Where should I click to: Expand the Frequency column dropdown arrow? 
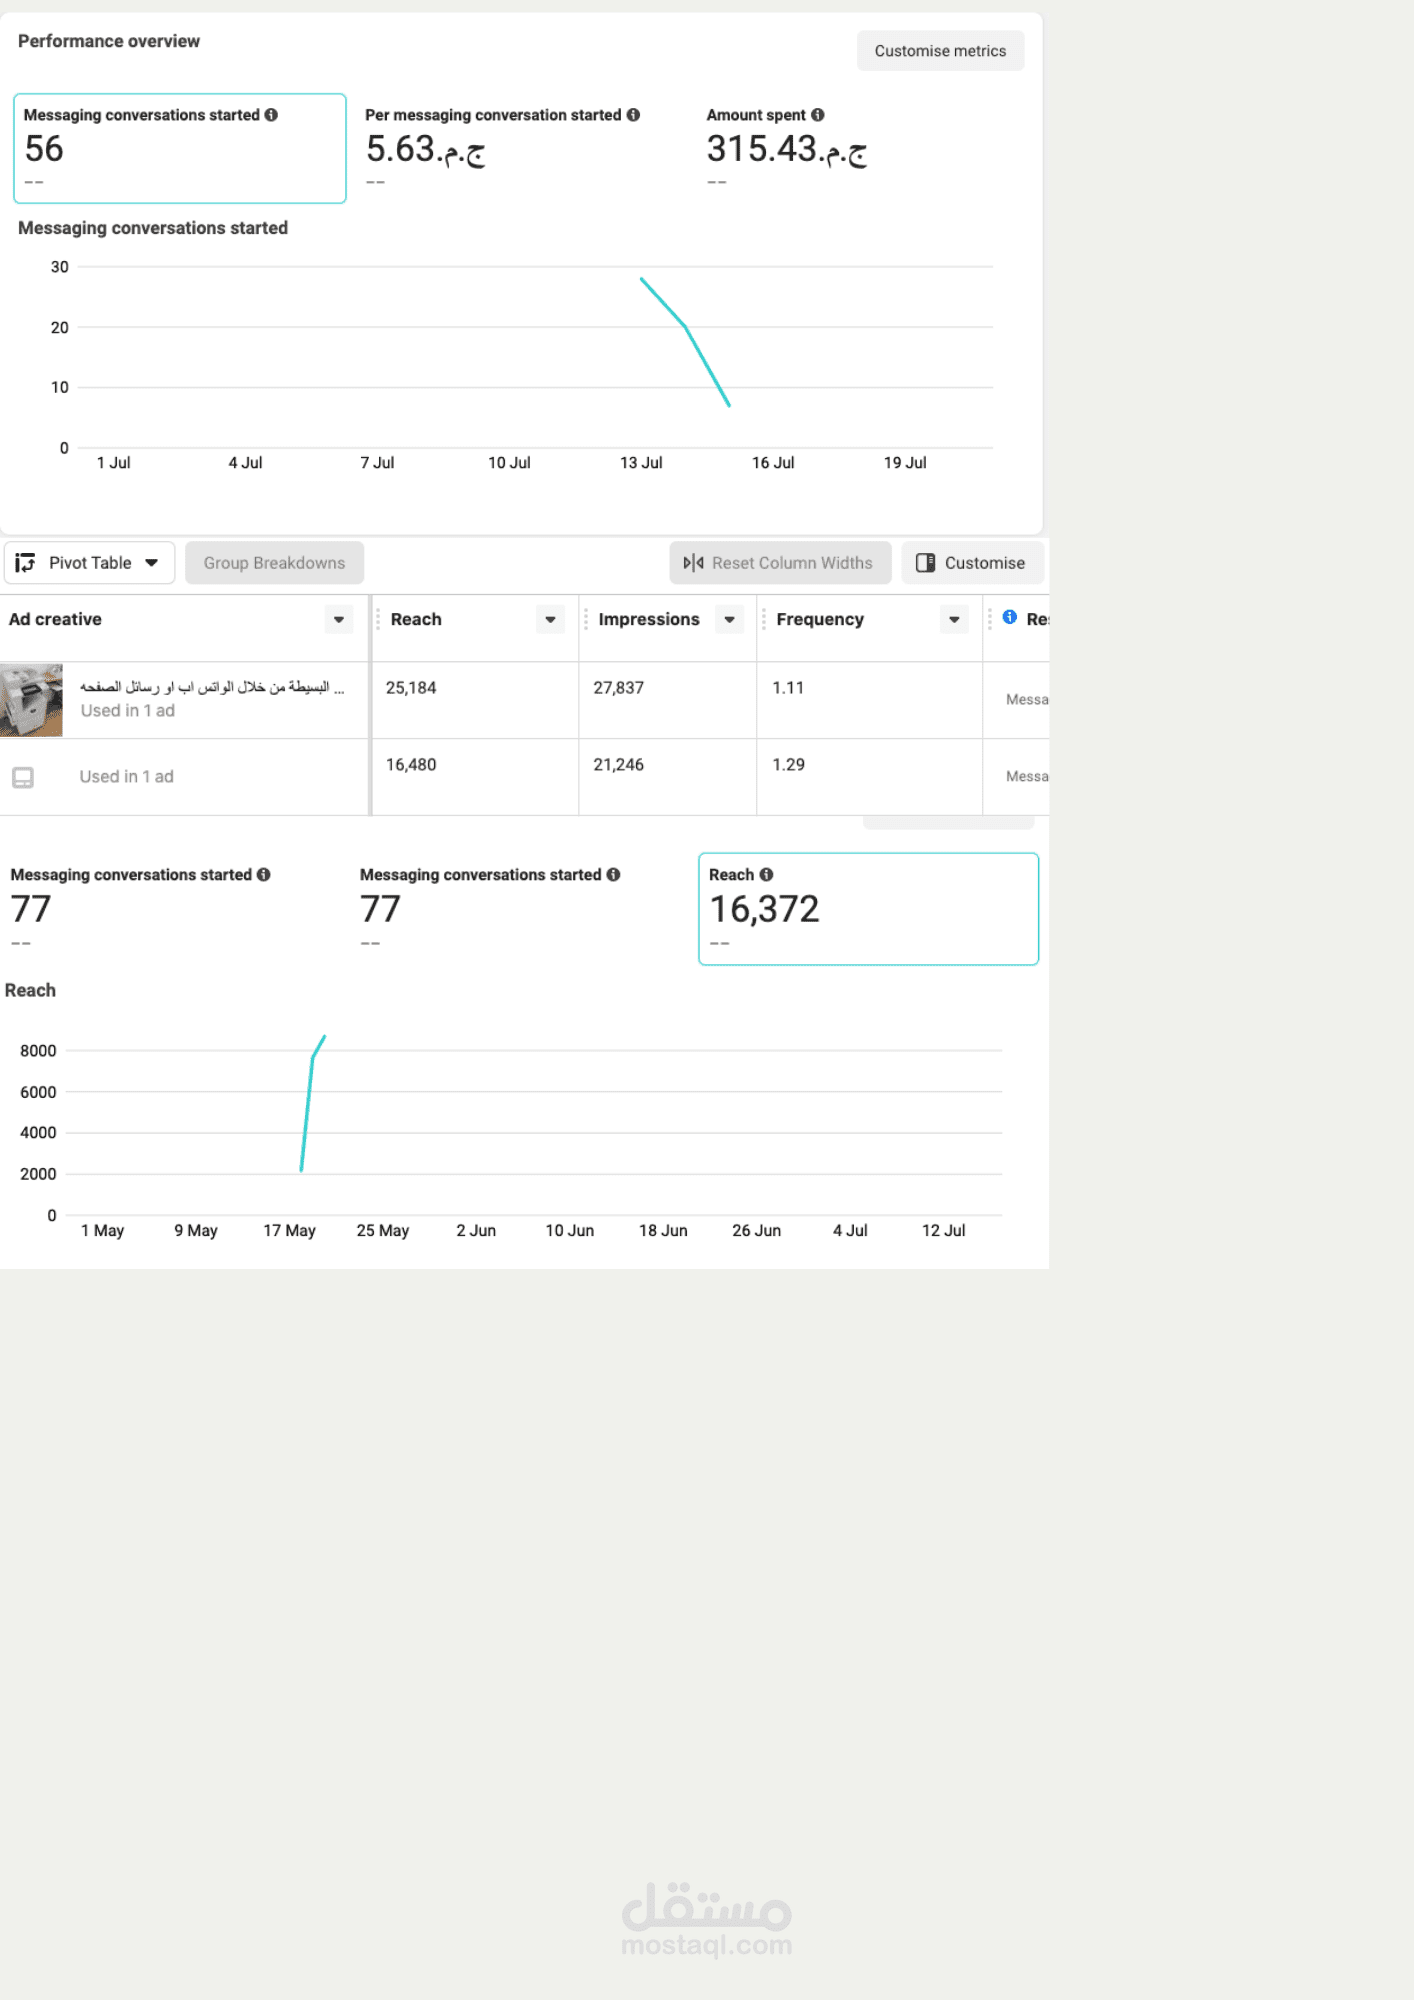click(954, 620)
